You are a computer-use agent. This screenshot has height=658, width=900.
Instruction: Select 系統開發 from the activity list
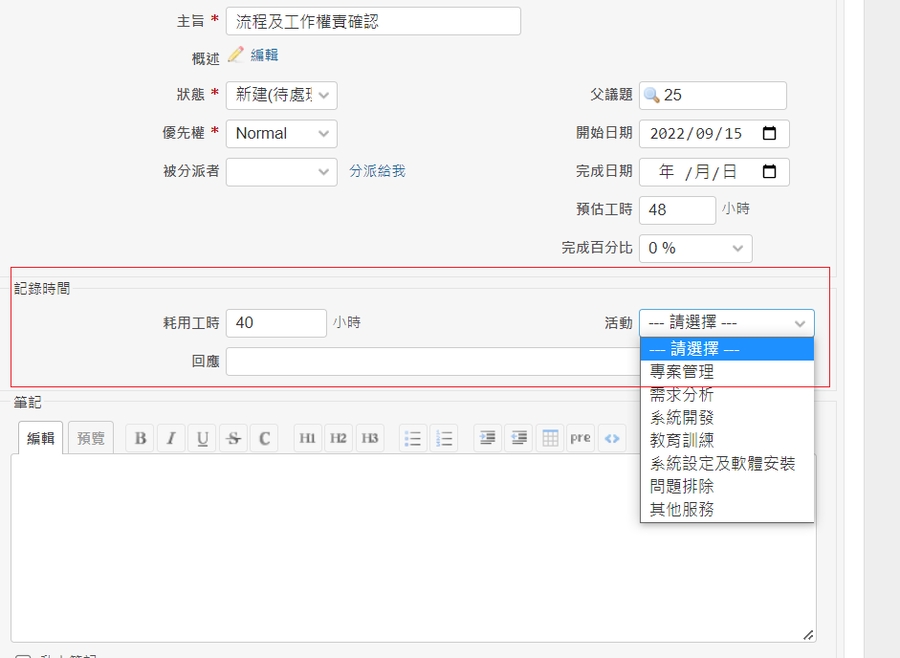point(682,417)
